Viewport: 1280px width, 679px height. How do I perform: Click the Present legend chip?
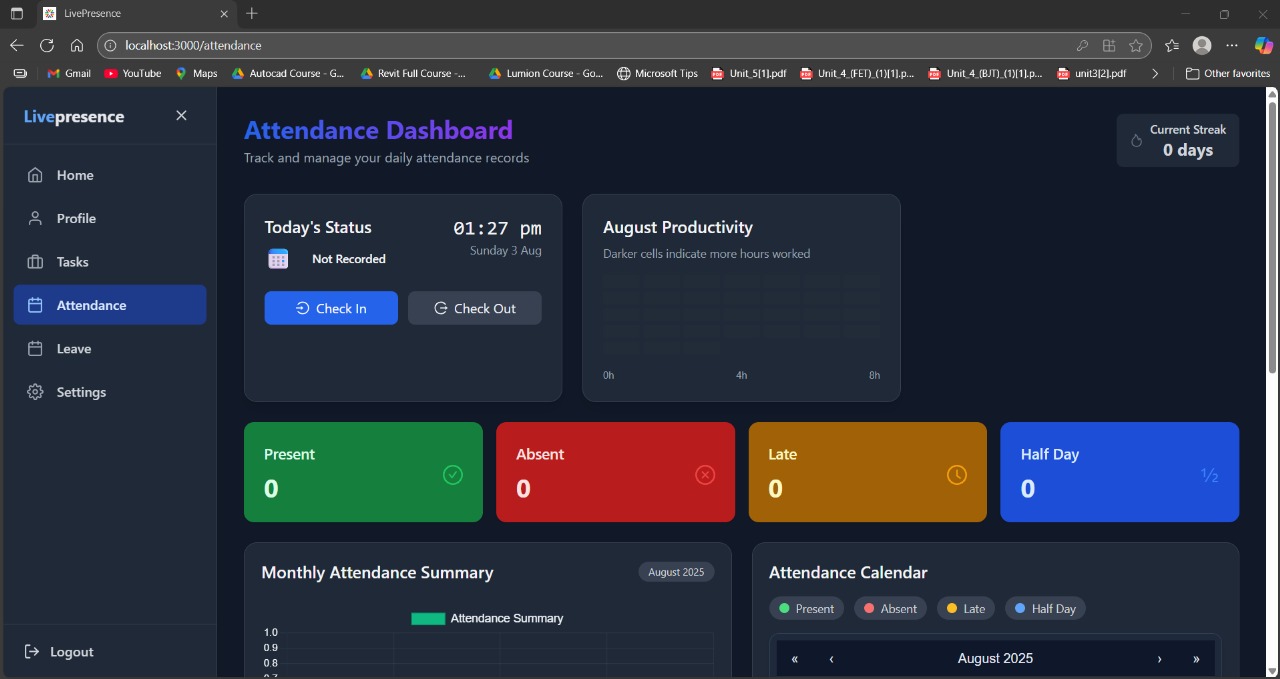(x=807, y=608)
